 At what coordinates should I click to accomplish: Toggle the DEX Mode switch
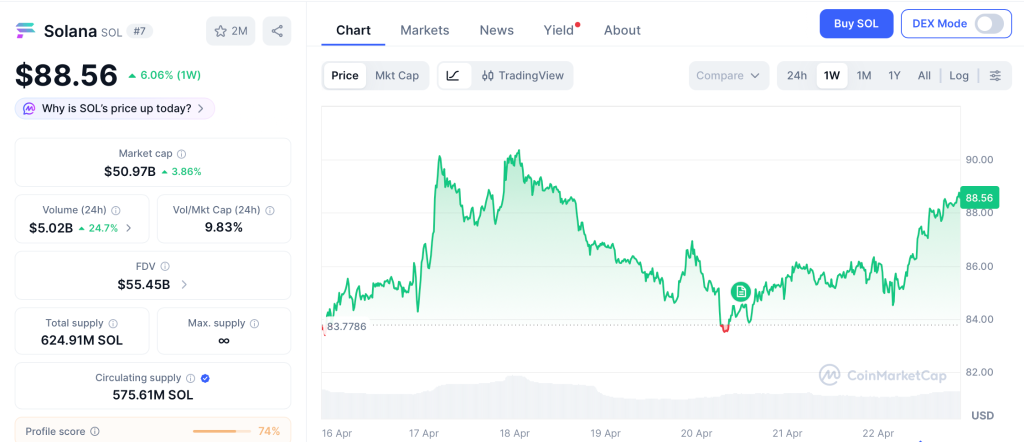(988, 24)
